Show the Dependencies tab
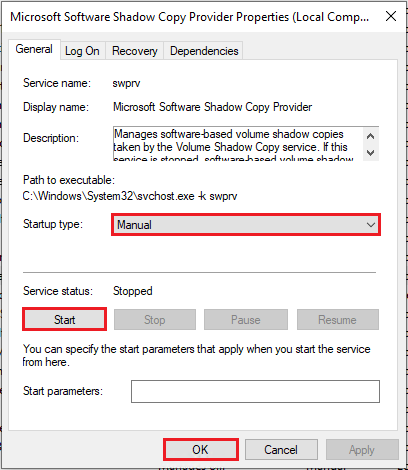408x470 pixels. point(204,51)
